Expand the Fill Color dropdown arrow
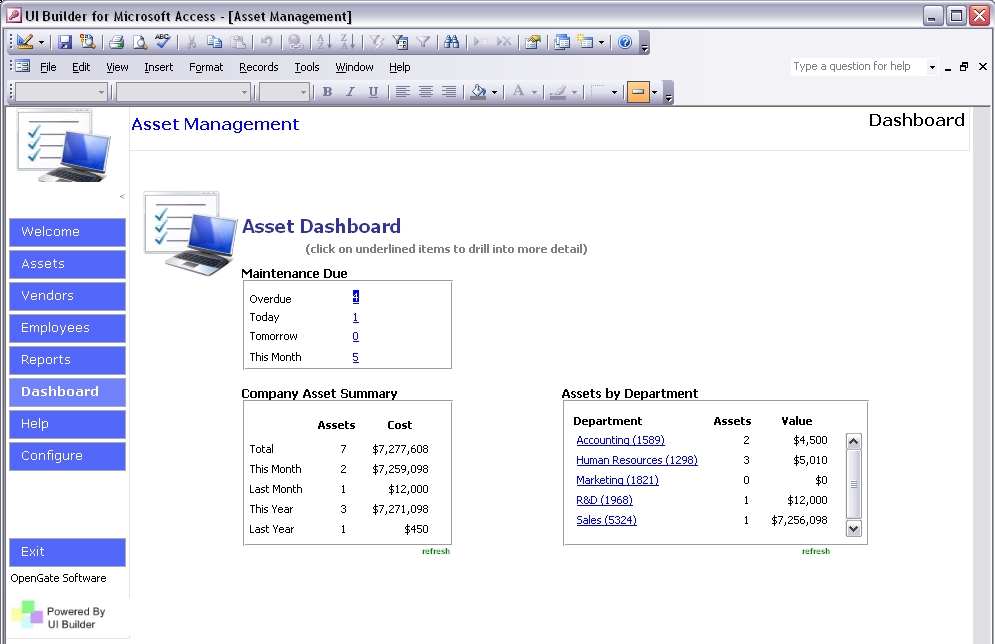The image size is (995, 644). point(494,93)
